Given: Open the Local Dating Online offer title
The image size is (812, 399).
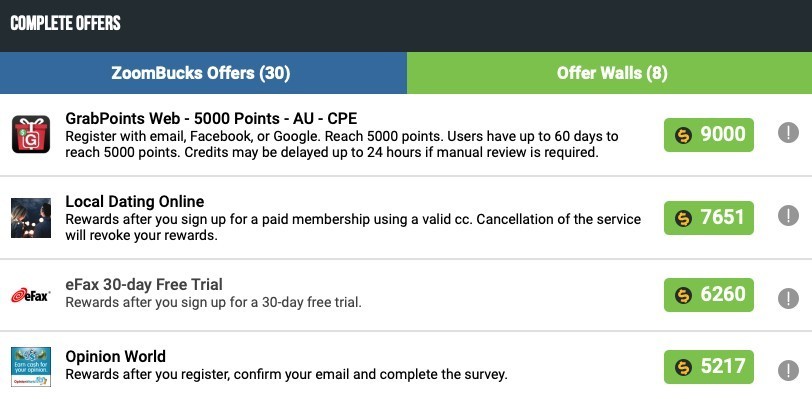Looking at the screenshot, I should tap(135, 201).
